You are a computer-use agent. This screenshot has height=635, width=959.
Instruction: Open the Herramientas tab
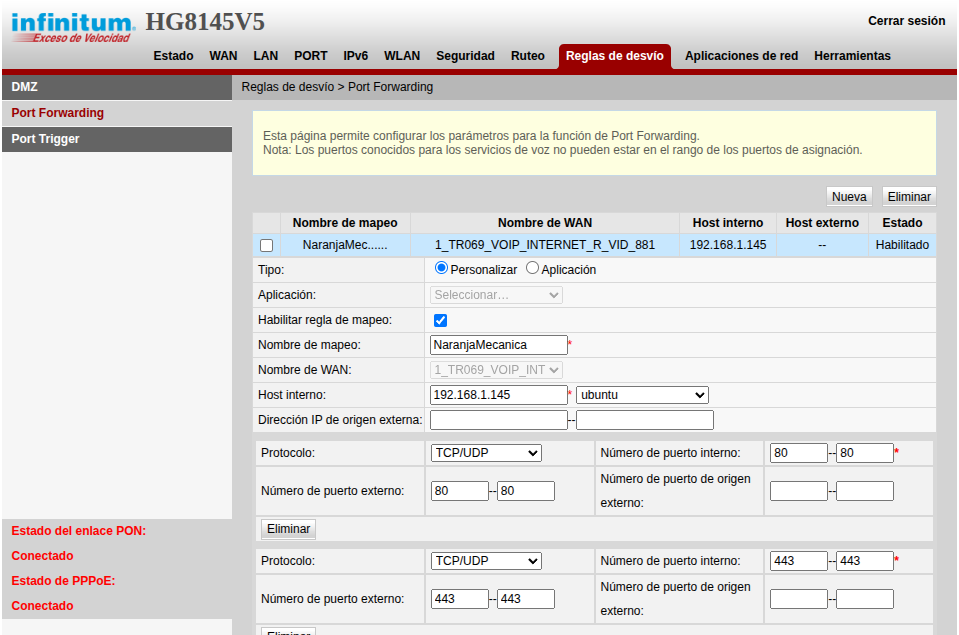[x=852, y=56]
